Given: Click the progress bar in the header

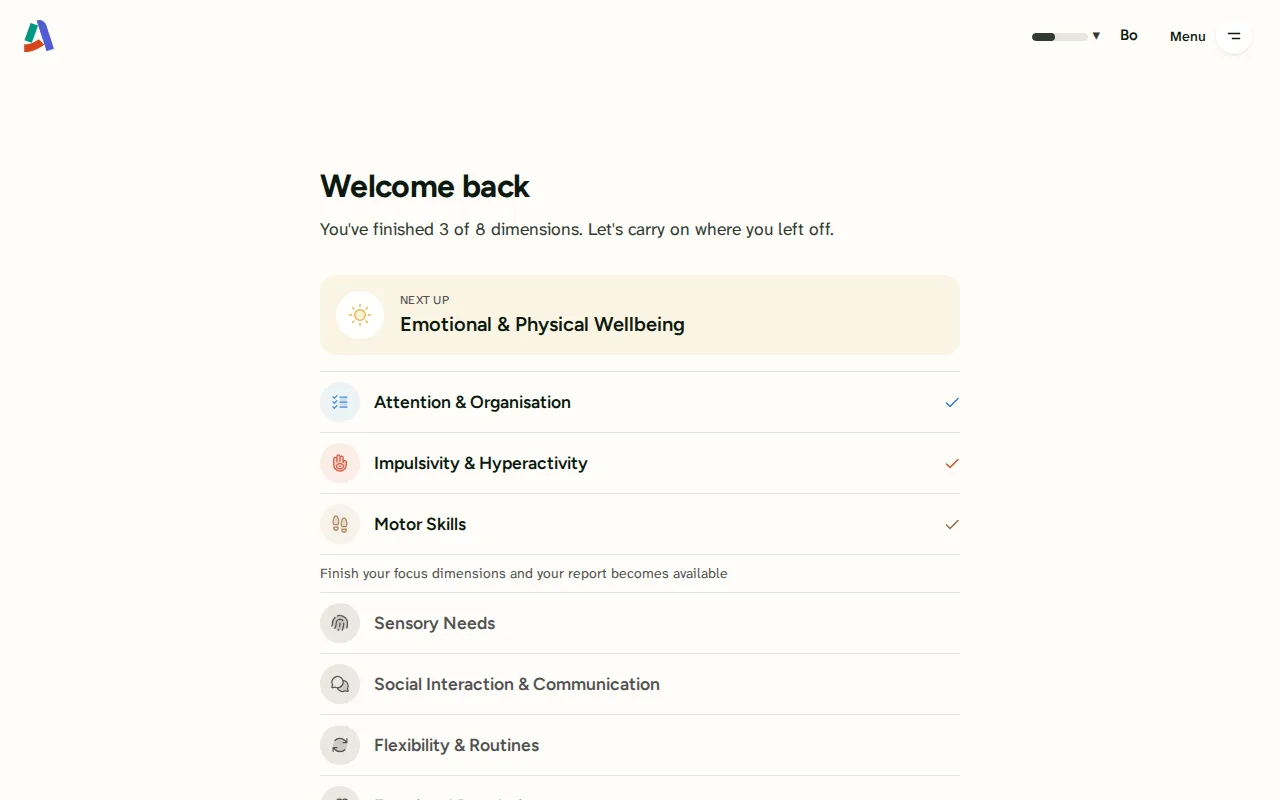Looking at the screenshot, I should click(x=1060, y=37).
